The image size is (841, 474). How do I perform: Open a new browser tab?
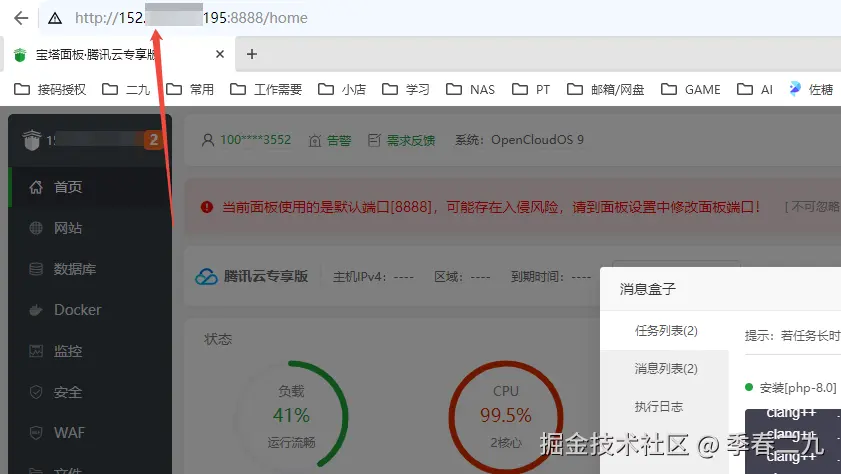[x=252, y=54]
